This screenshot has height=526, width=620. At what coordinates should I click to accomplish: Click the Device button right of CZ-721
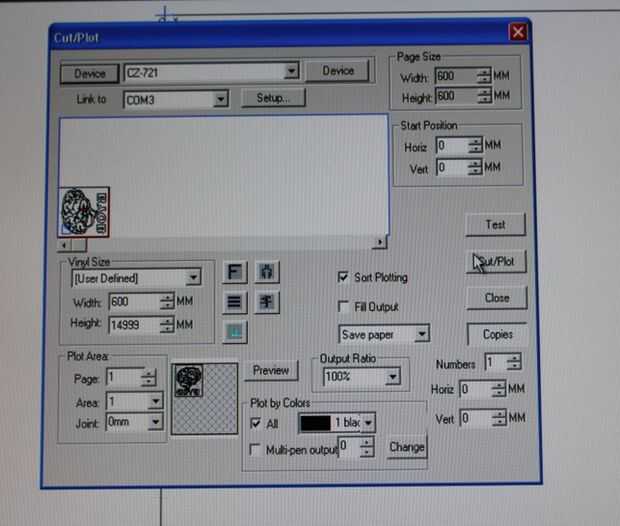tap(338, 71)
